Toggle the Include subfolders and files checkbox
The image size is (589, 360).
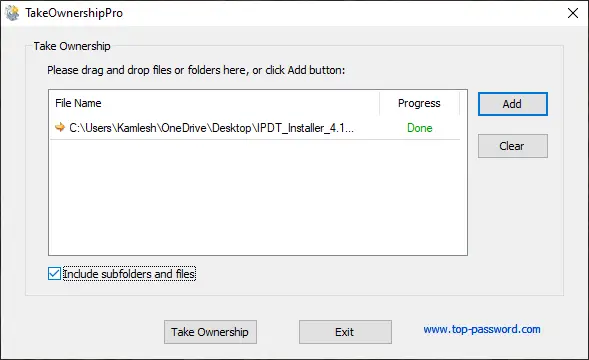click(54, 274)
